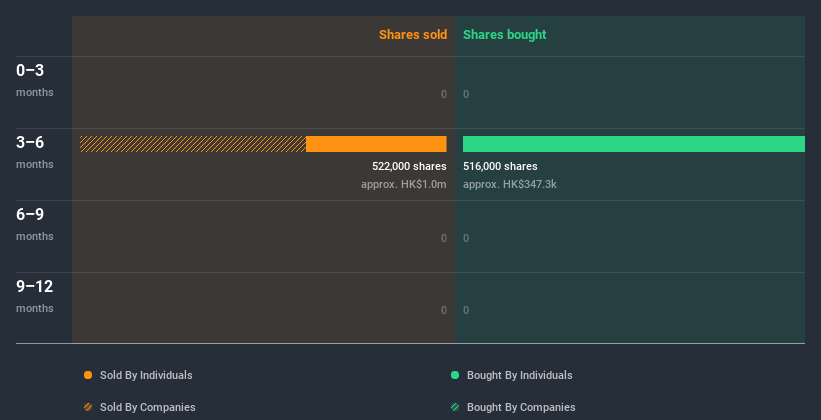Click the 522,000 shares value
821x420 pixels.
[409, 166]
